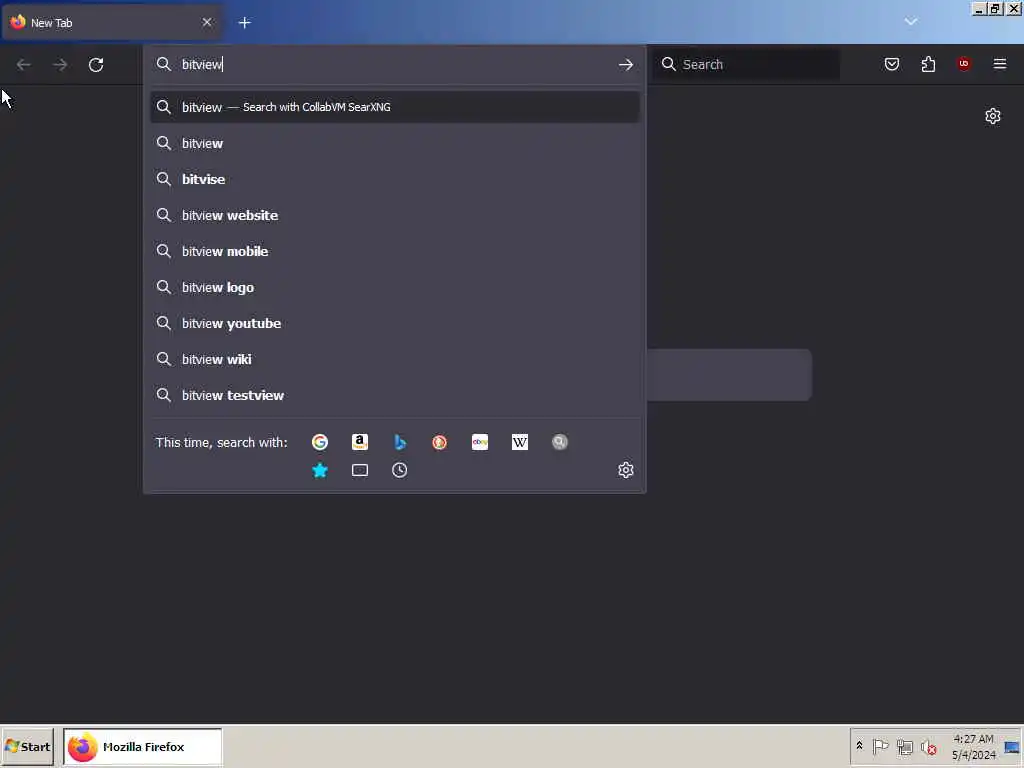Show hidden tray icons chevron
This screenshot has height=768, width=1024.
[x=859, y=746]
